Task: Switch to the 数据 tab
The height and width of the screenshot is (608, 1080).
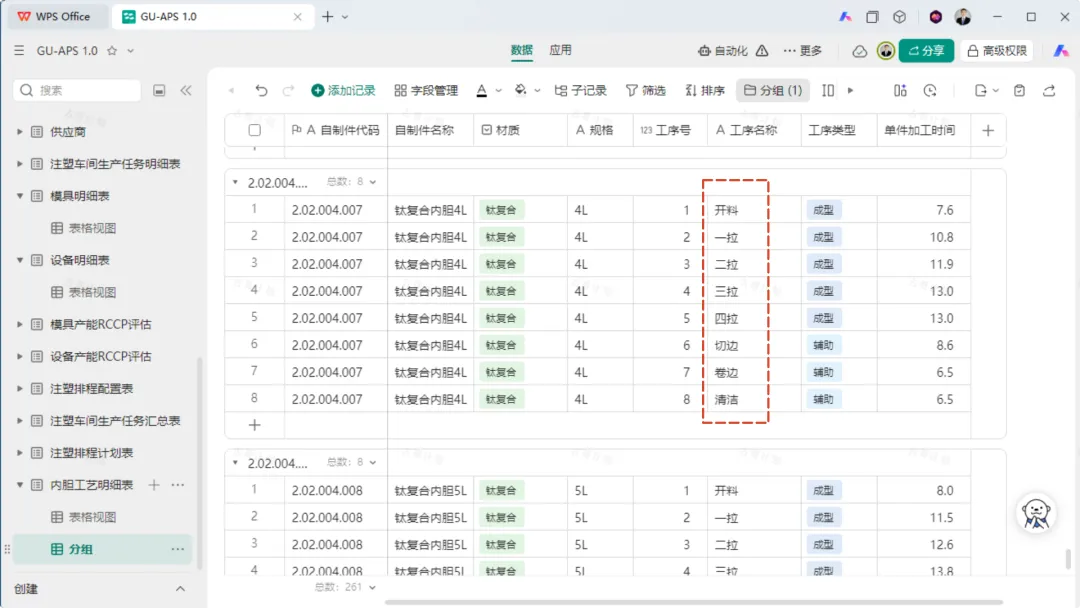Action: click(521, 50)
